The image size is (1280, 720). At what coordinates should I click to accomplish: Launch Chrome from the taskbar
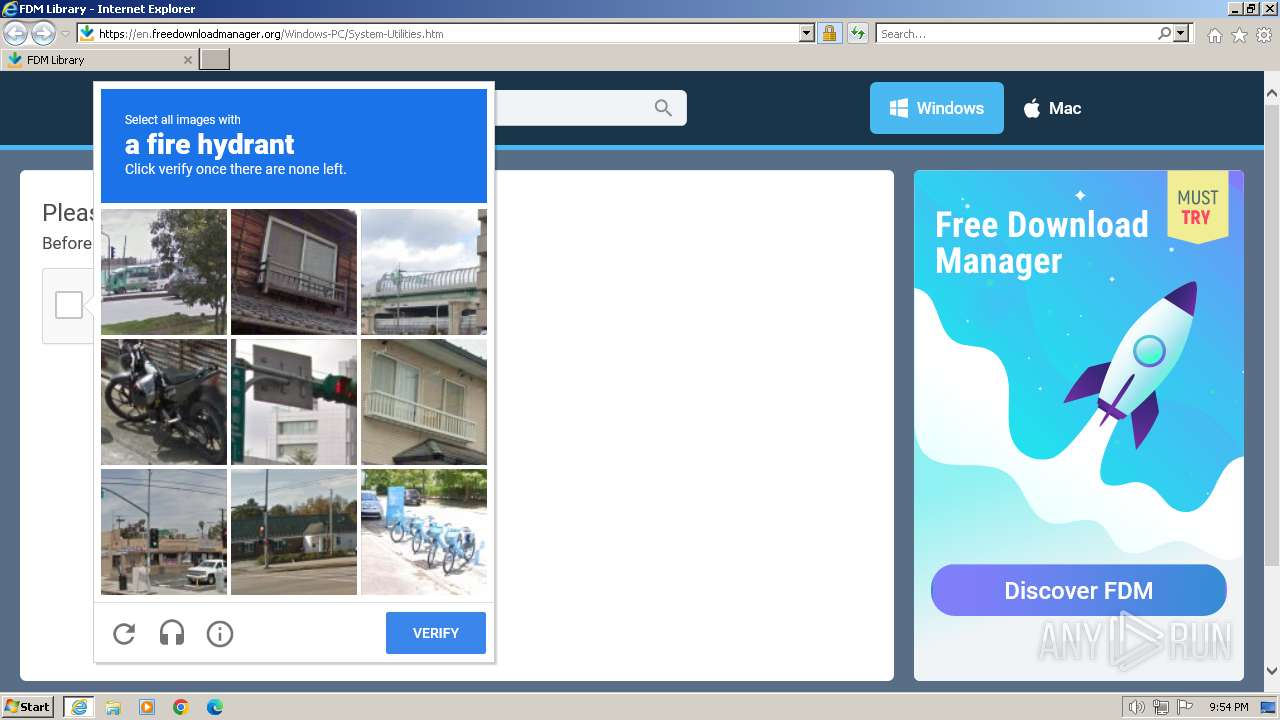181,707
